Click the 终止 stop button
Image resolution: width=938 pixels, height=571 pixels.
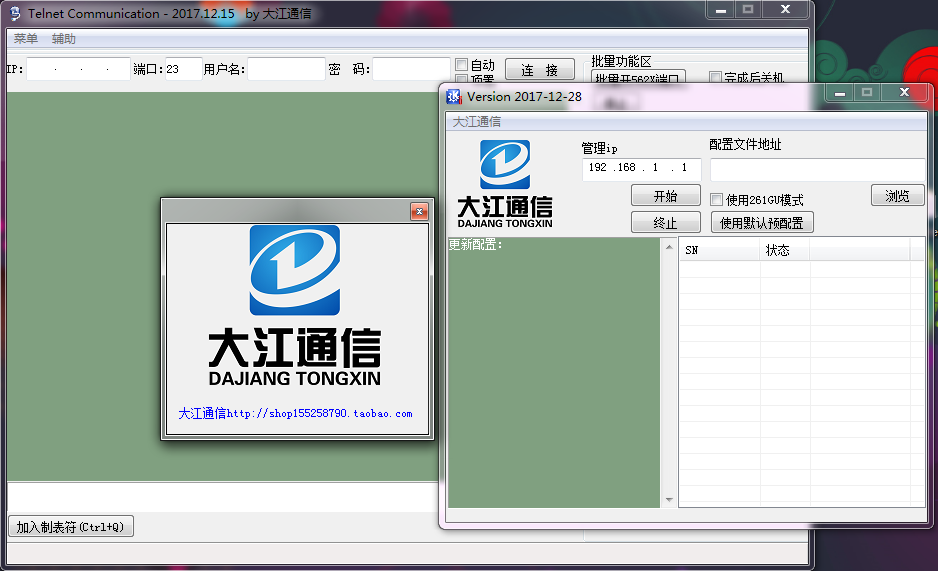(x=665, y=222)
